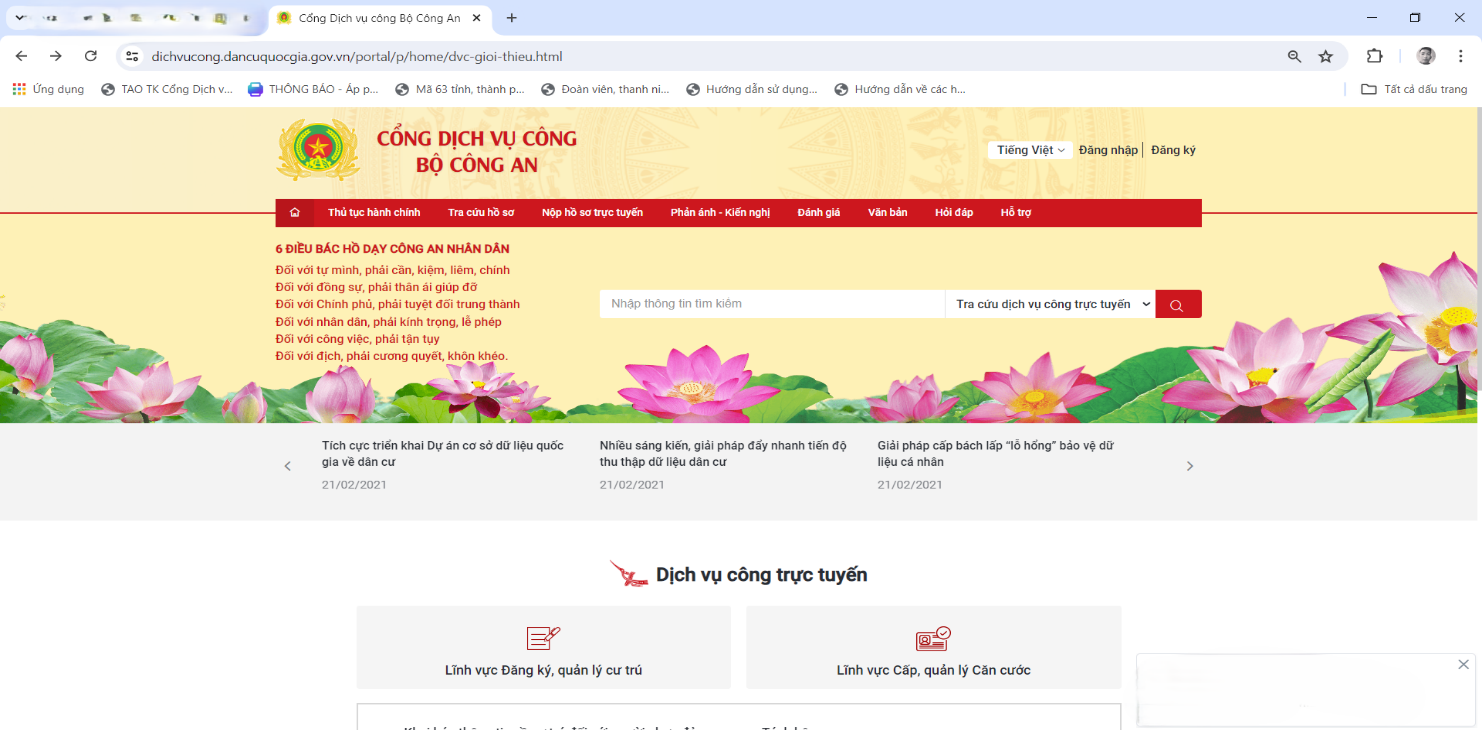Viewport: 1482px width, 730px height.
Task: Open the Thủ tục hành chính menu
Action: click(x=374, y=213)
